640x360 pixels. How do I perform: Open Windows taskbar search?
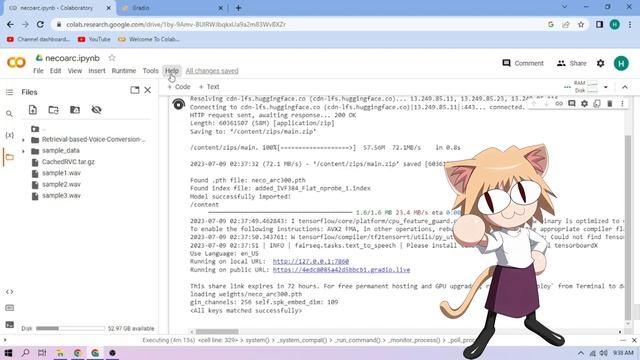click(x=25, y=353)
